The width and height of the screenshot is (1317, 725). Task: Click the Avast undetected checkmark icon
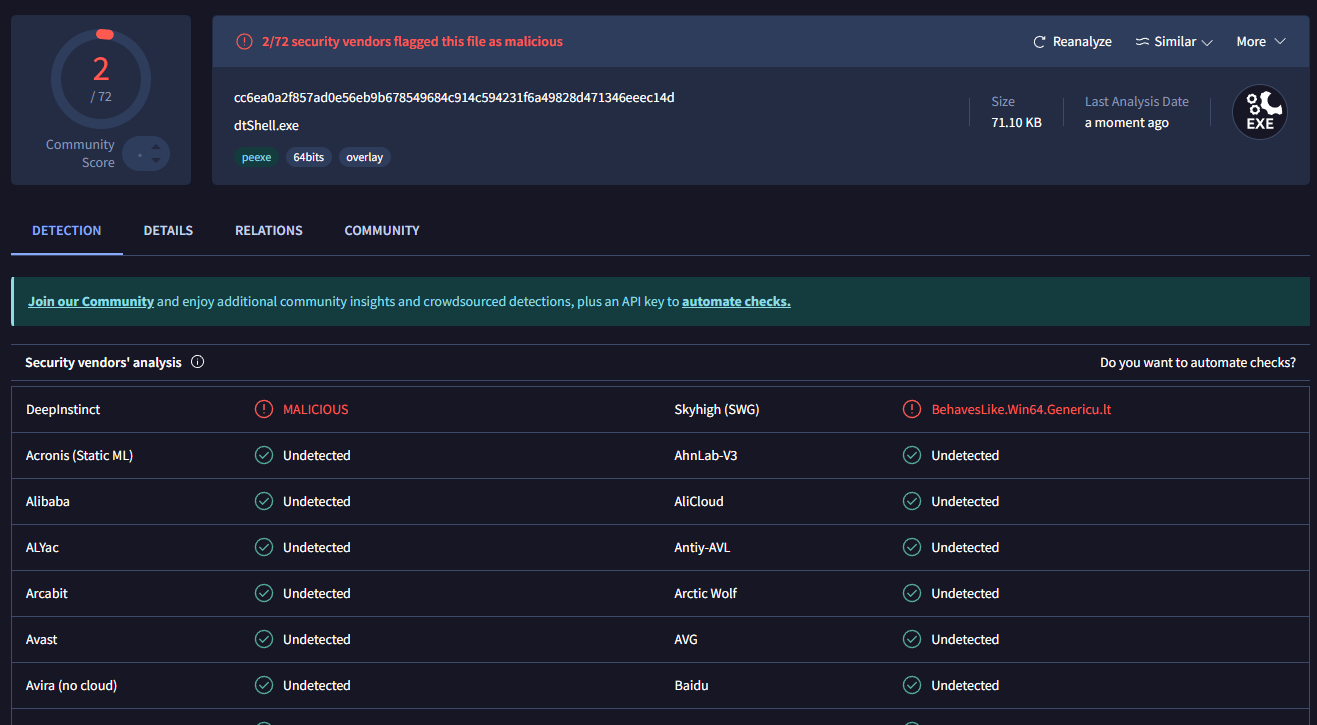click(264, 639)
